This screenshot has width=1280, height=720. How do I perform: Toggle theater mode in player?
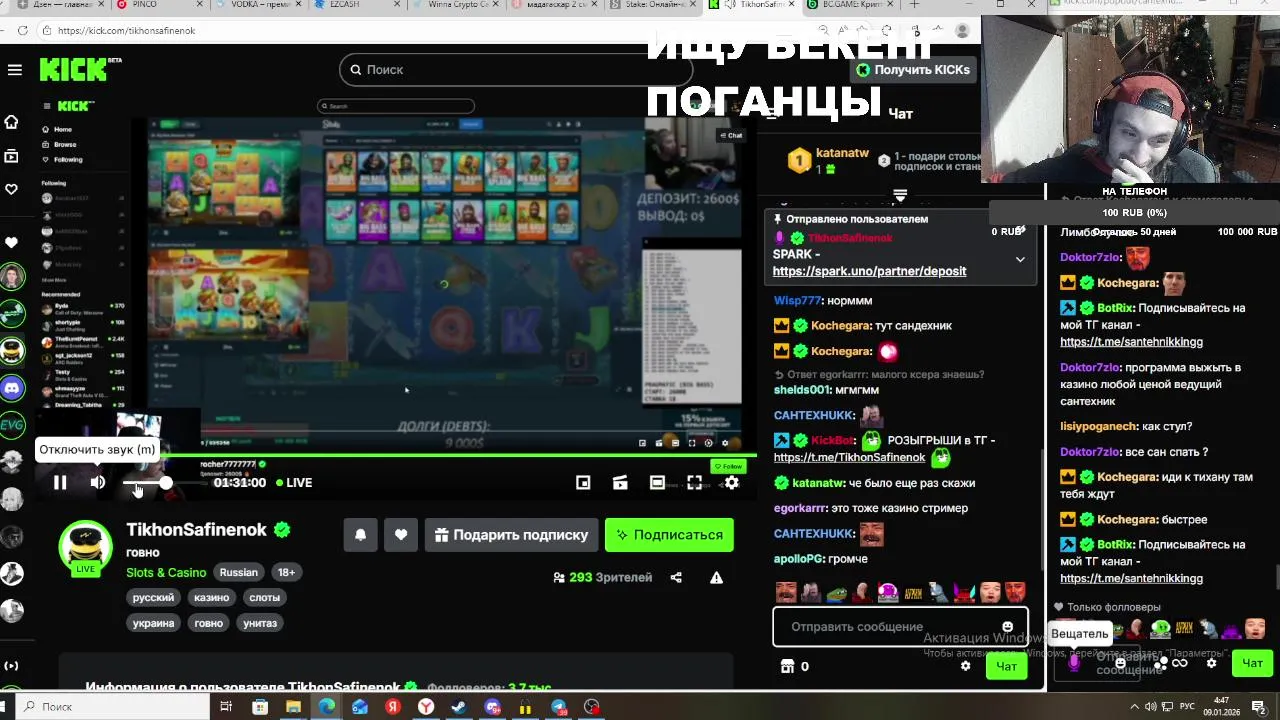click(657, 482)
